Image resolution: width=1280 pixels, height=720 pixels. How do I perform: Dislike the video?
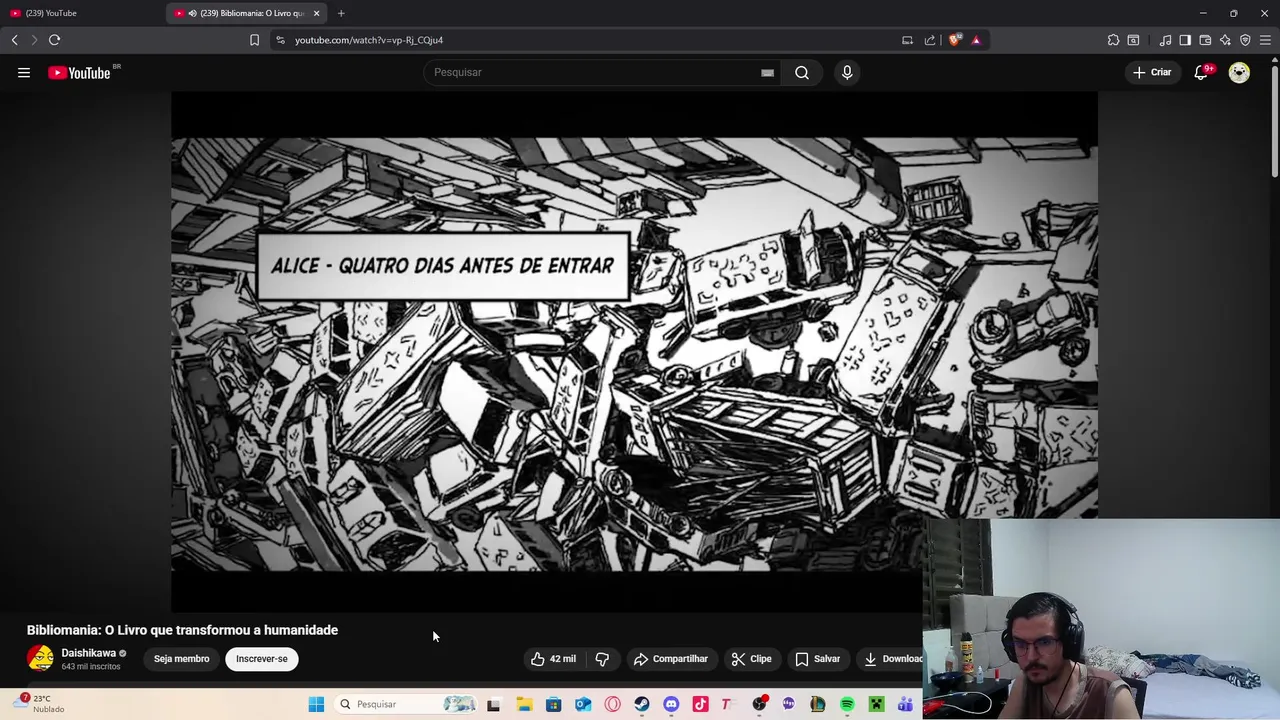[x=602, y=659]
